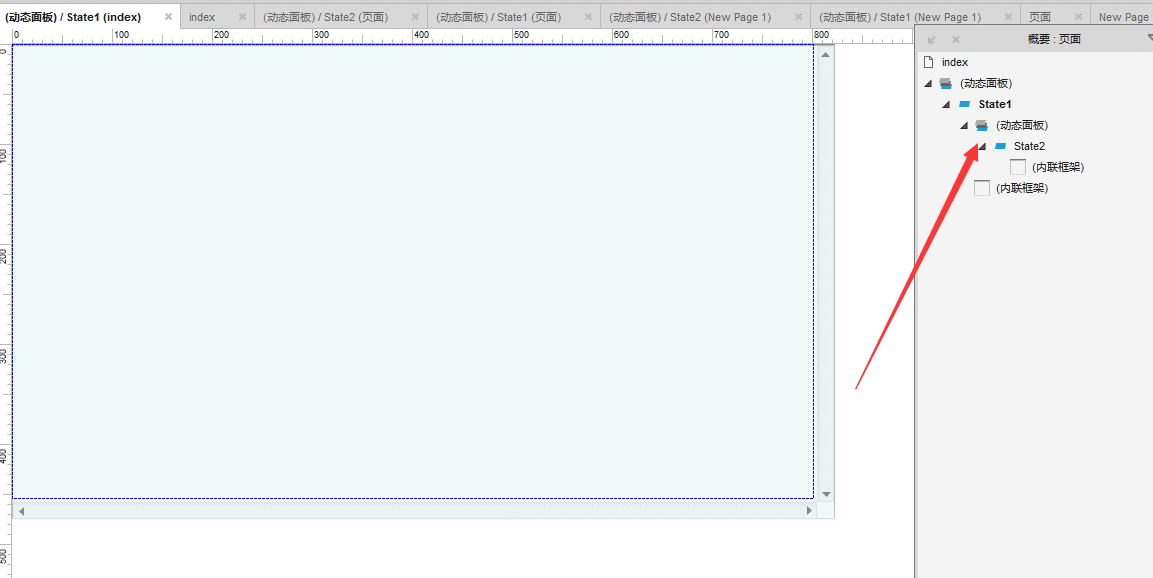Select the (内联框架) label under State2
The image size is (1153, 578).
coord(1058,168)
